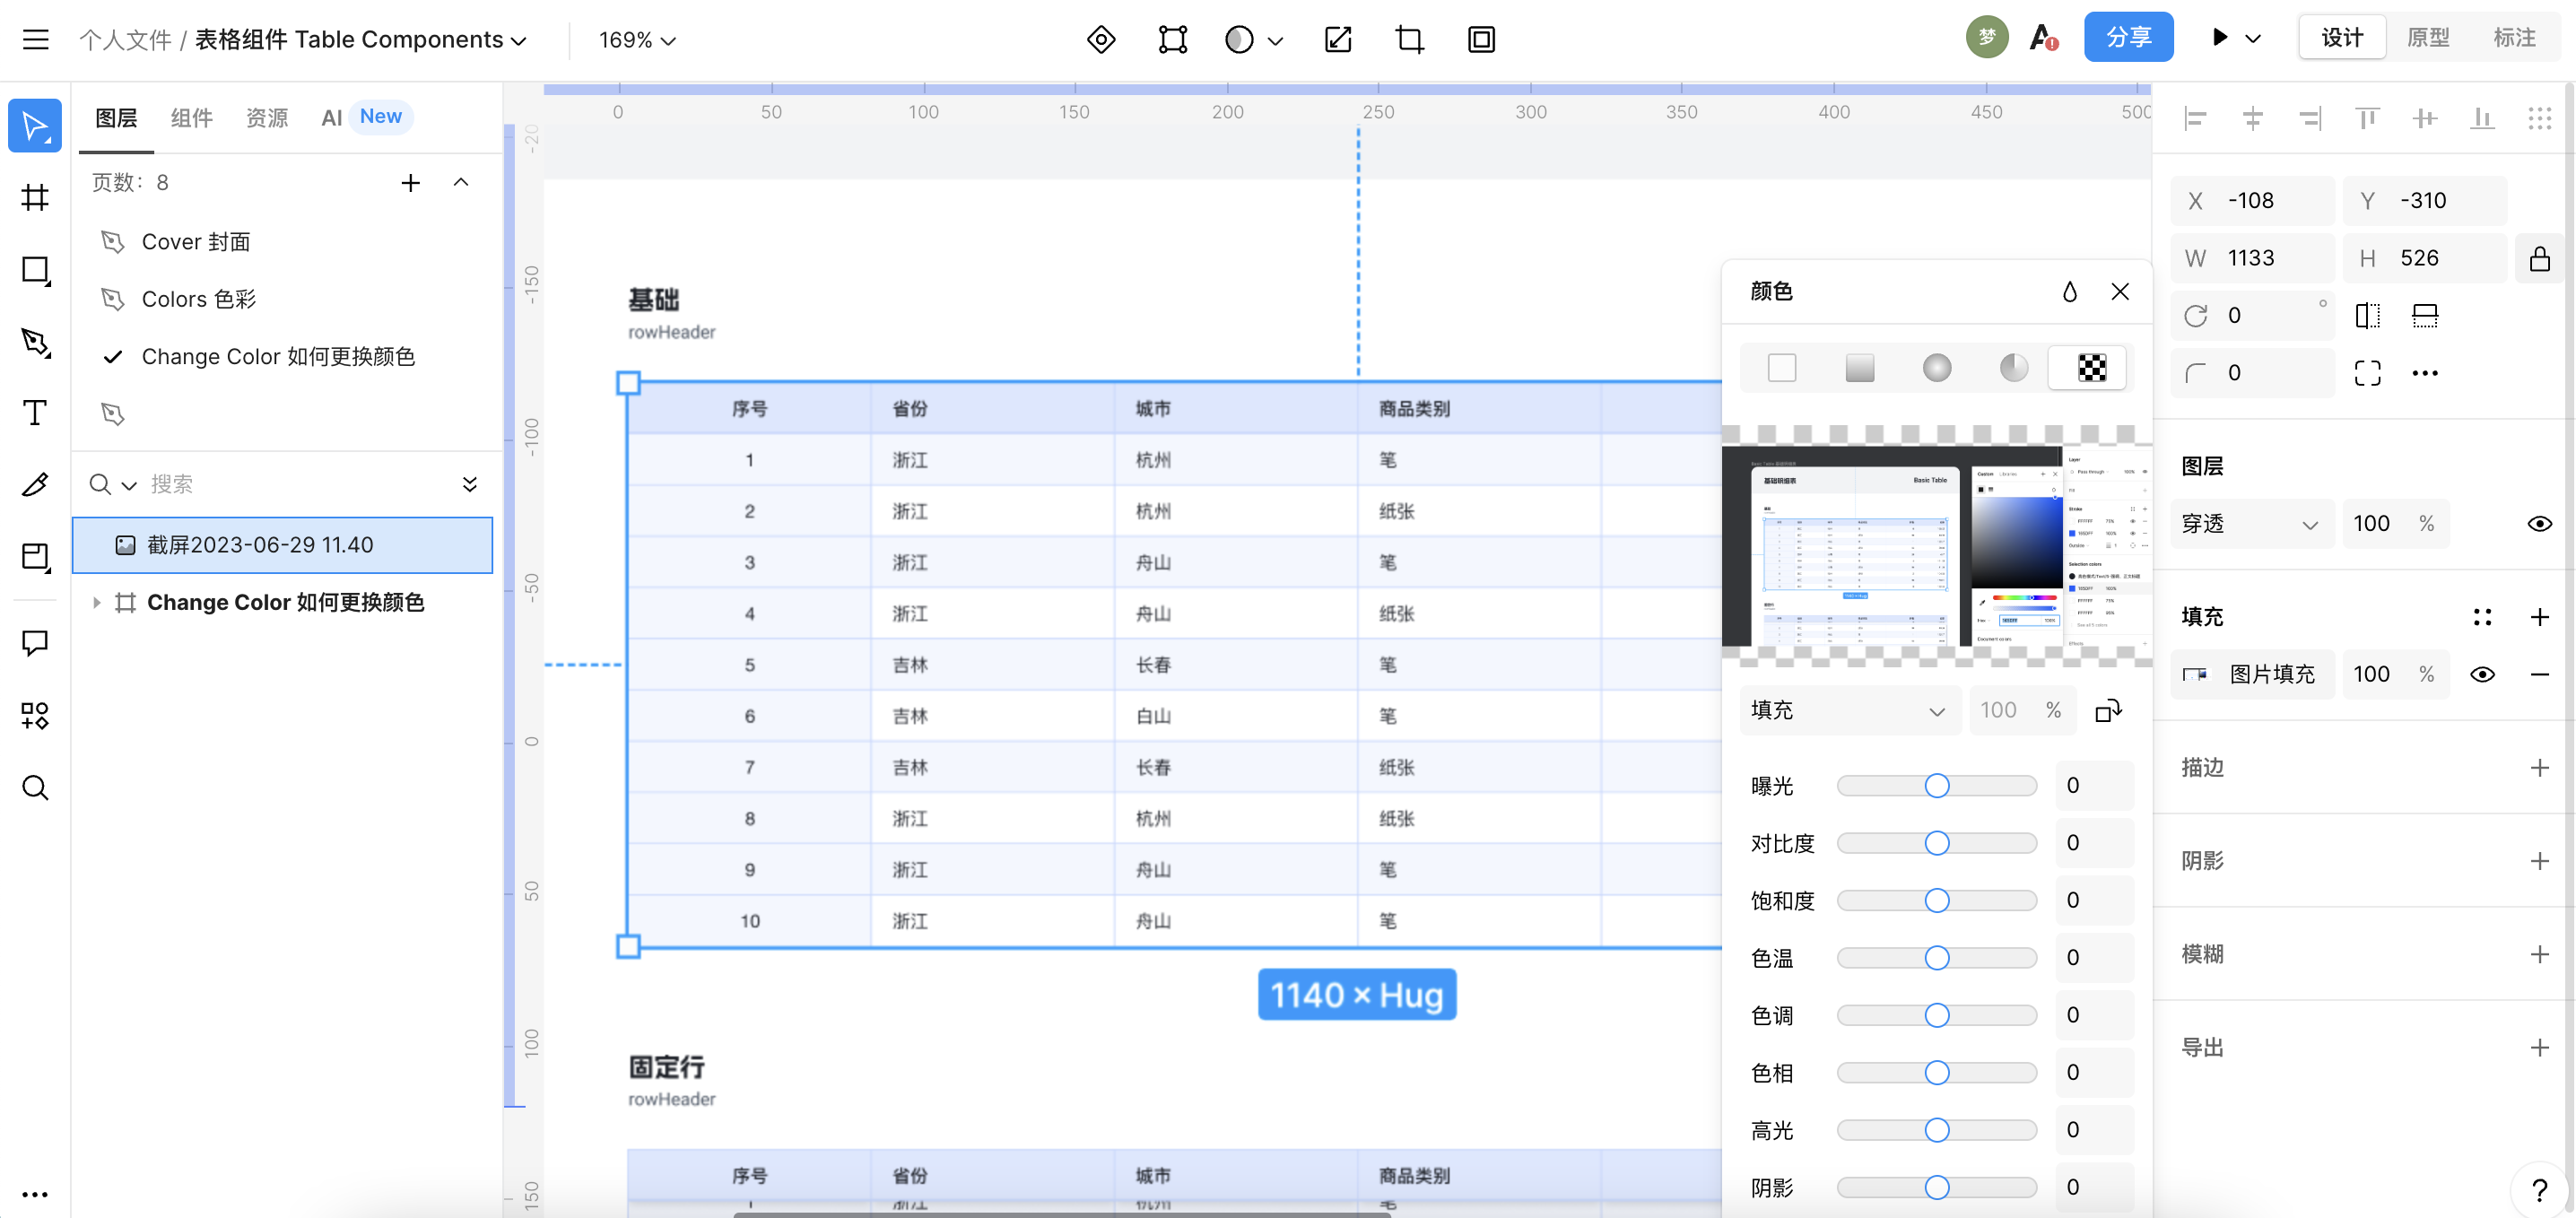The image size is (2576, 1218).
Task: Open play options dropdown arrow
Action: [x=2253, y=39]
